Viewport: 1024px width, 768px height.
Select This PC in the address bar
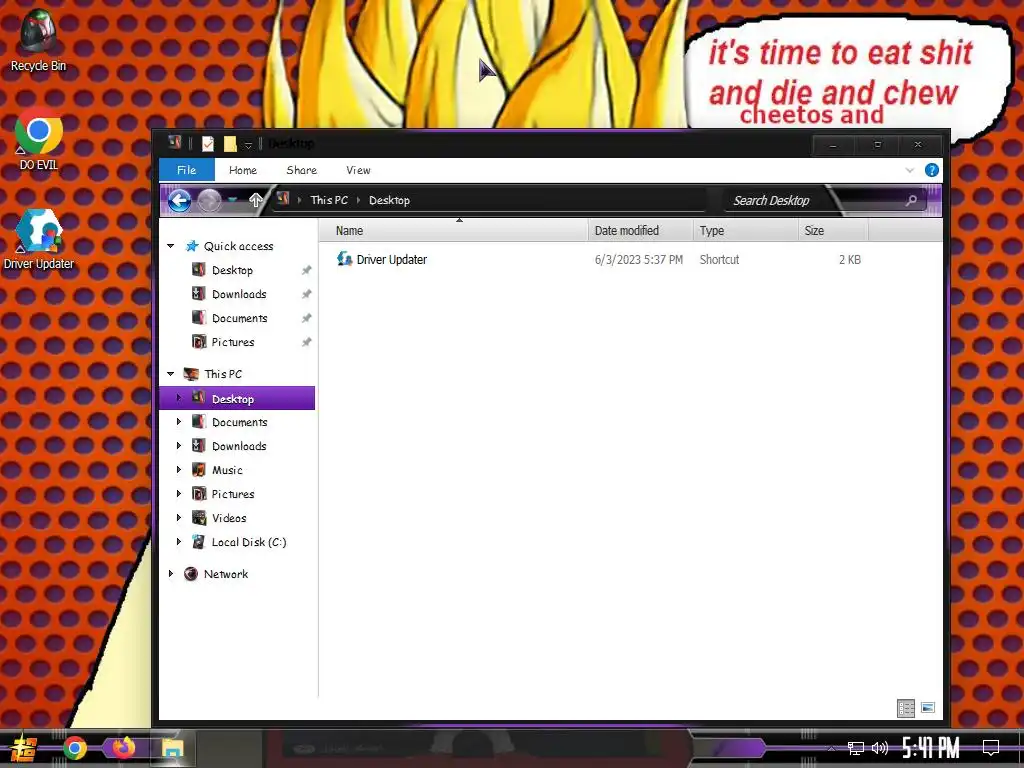click(329, 200)
